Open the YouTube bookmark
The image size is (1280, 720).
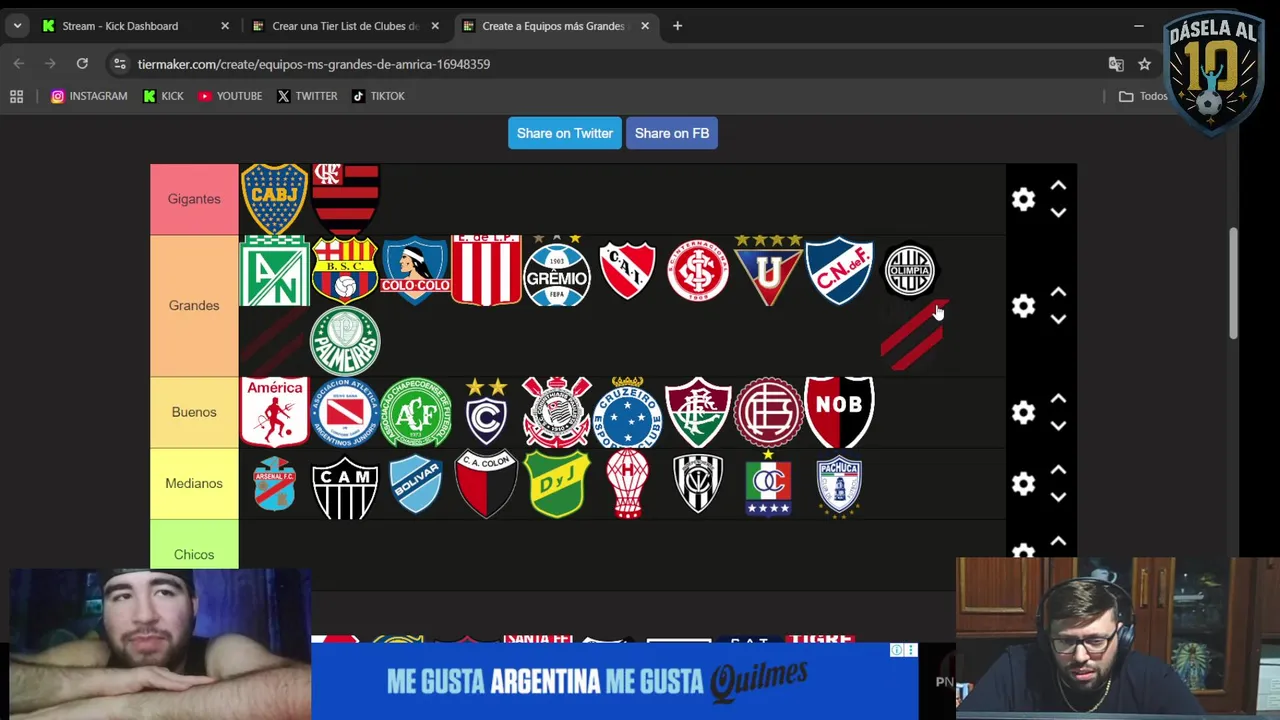pyautogui.click(x=230, y=96)
